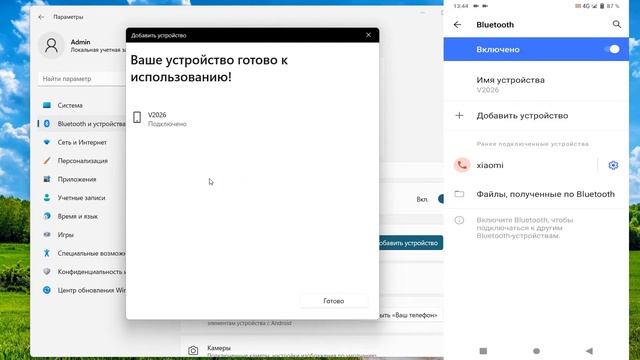This screenshot has width=640, height=360.
Task: Click the plus icon on the phone
Action: tap(459, 116)
